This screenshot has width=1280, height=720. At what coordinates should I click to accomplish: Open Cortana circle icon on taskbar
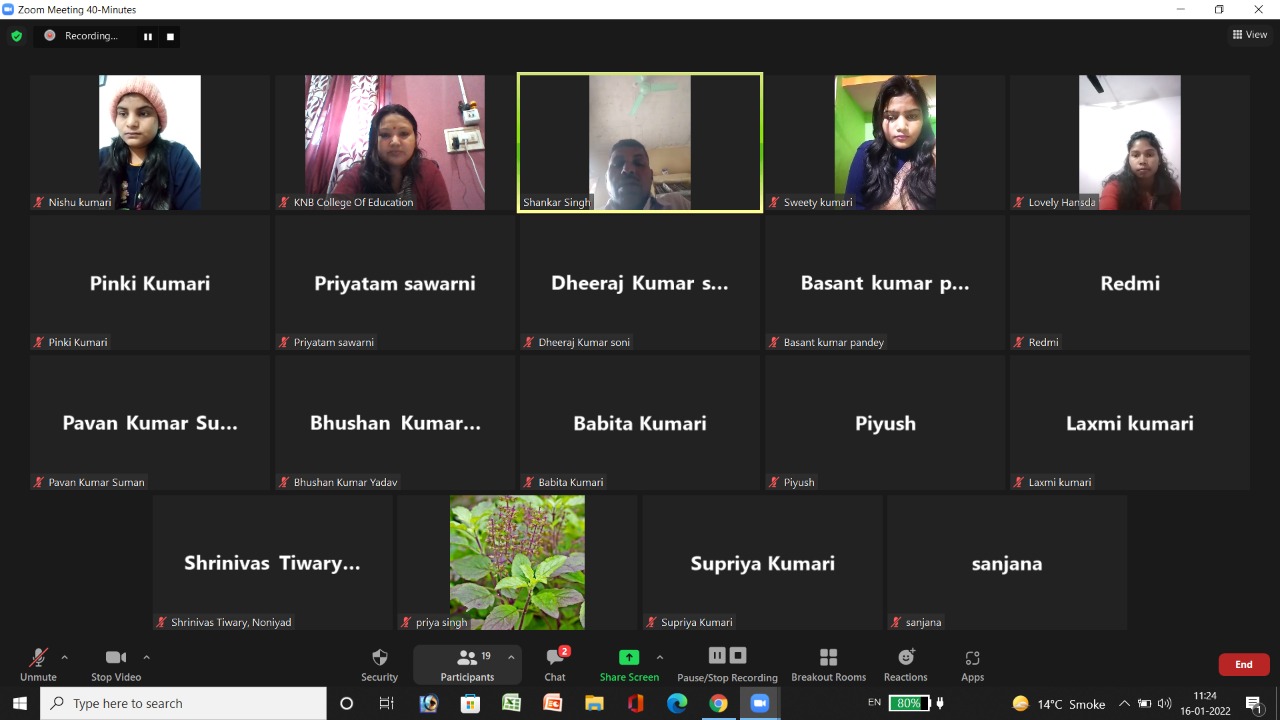point(347,703)
